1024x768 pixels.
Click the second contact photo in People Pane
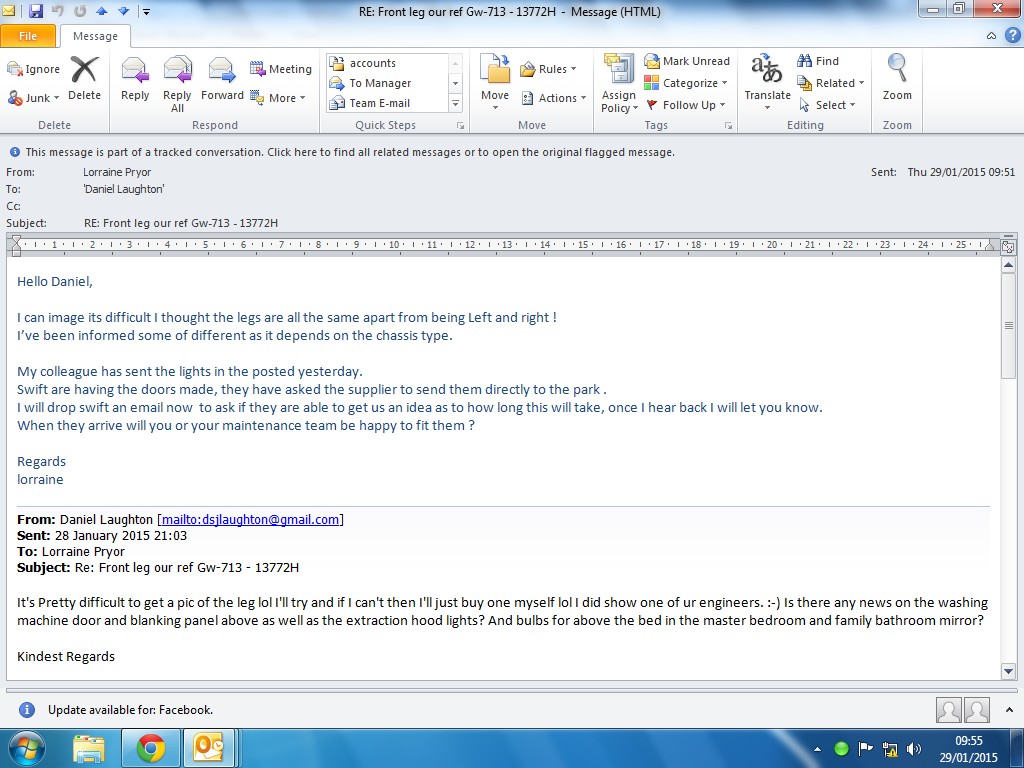point(977,710)
